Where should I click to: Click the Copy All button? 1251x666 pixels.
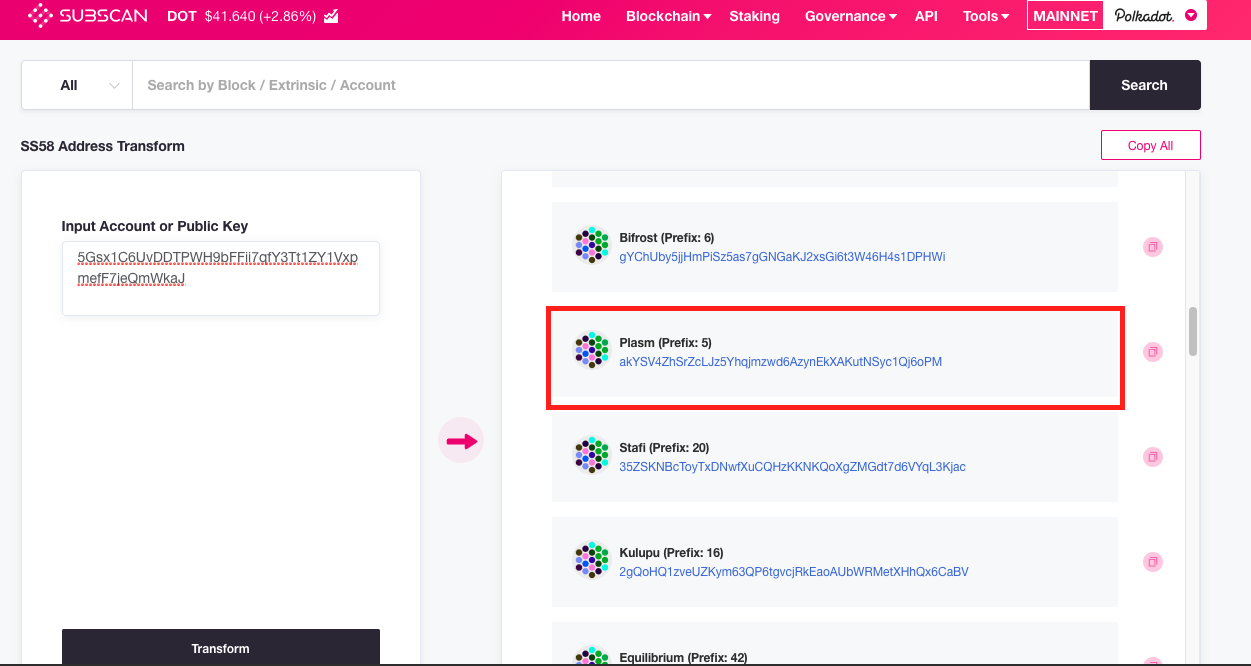tap(1151, 145)
